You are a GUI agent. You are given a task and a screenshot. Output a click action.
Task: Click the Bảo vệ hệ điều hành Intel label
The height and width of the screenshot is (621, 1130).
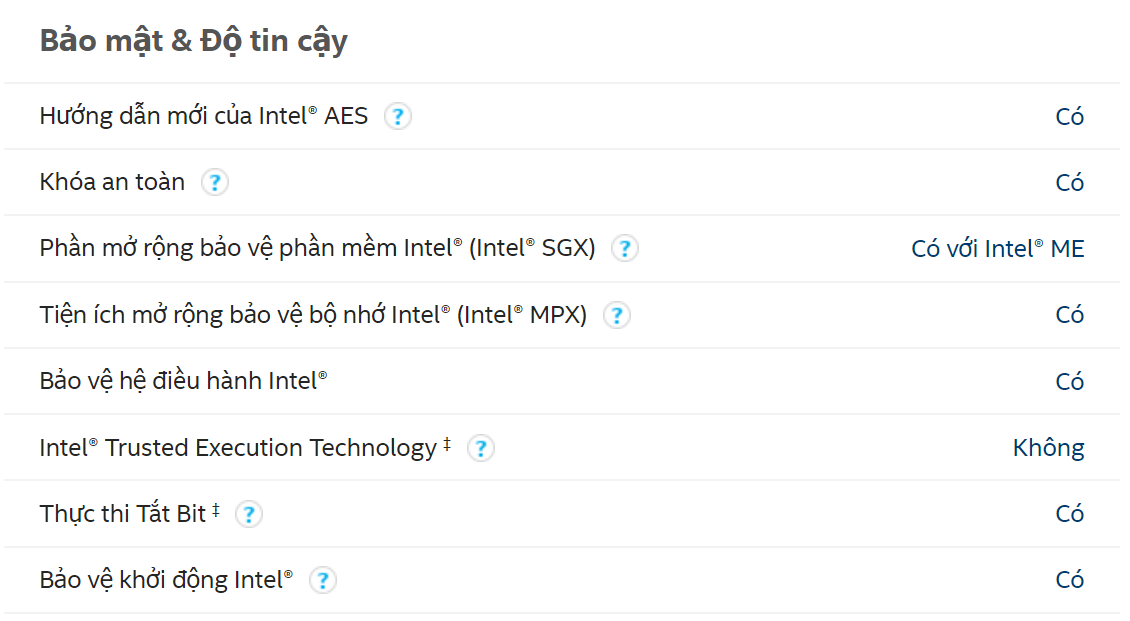click(x=184, y=381)
